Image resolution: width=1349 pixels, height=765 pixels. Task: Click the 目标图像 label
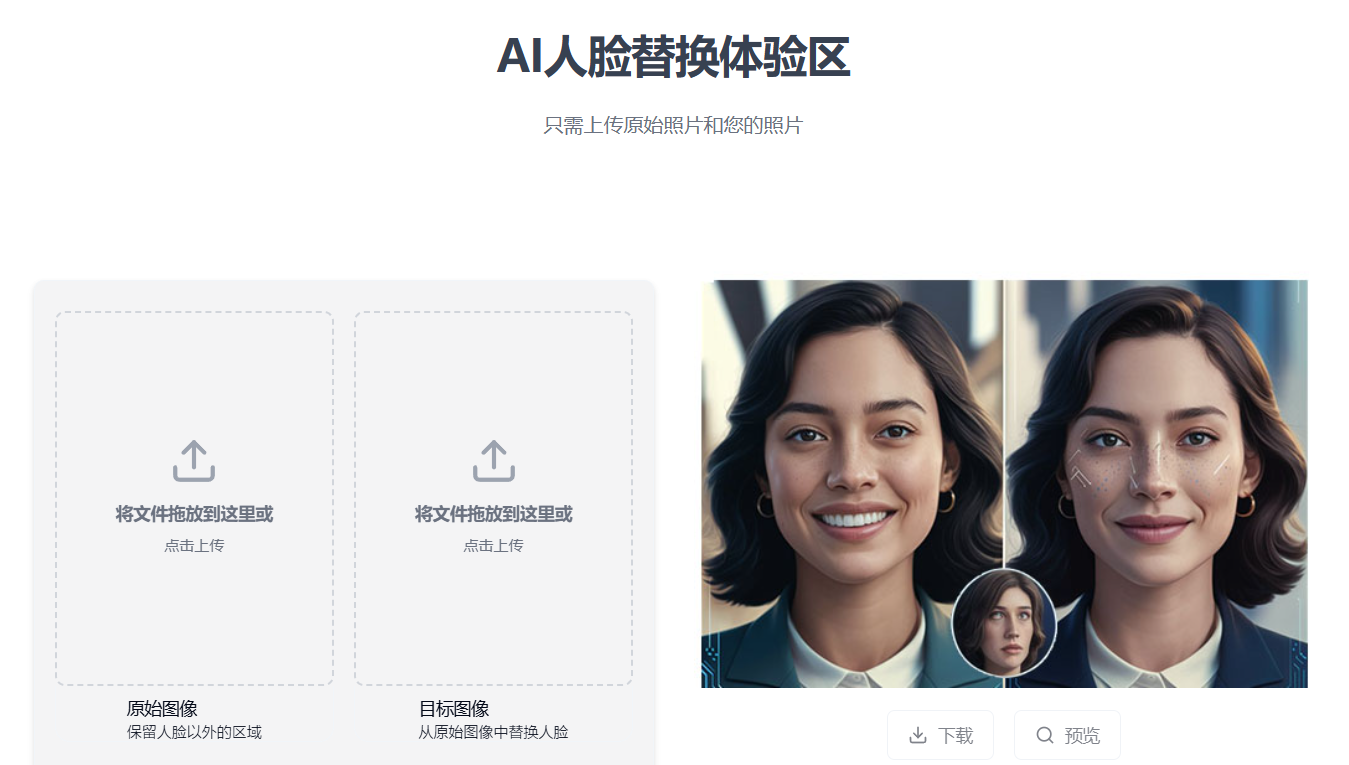tap(454, 709)
